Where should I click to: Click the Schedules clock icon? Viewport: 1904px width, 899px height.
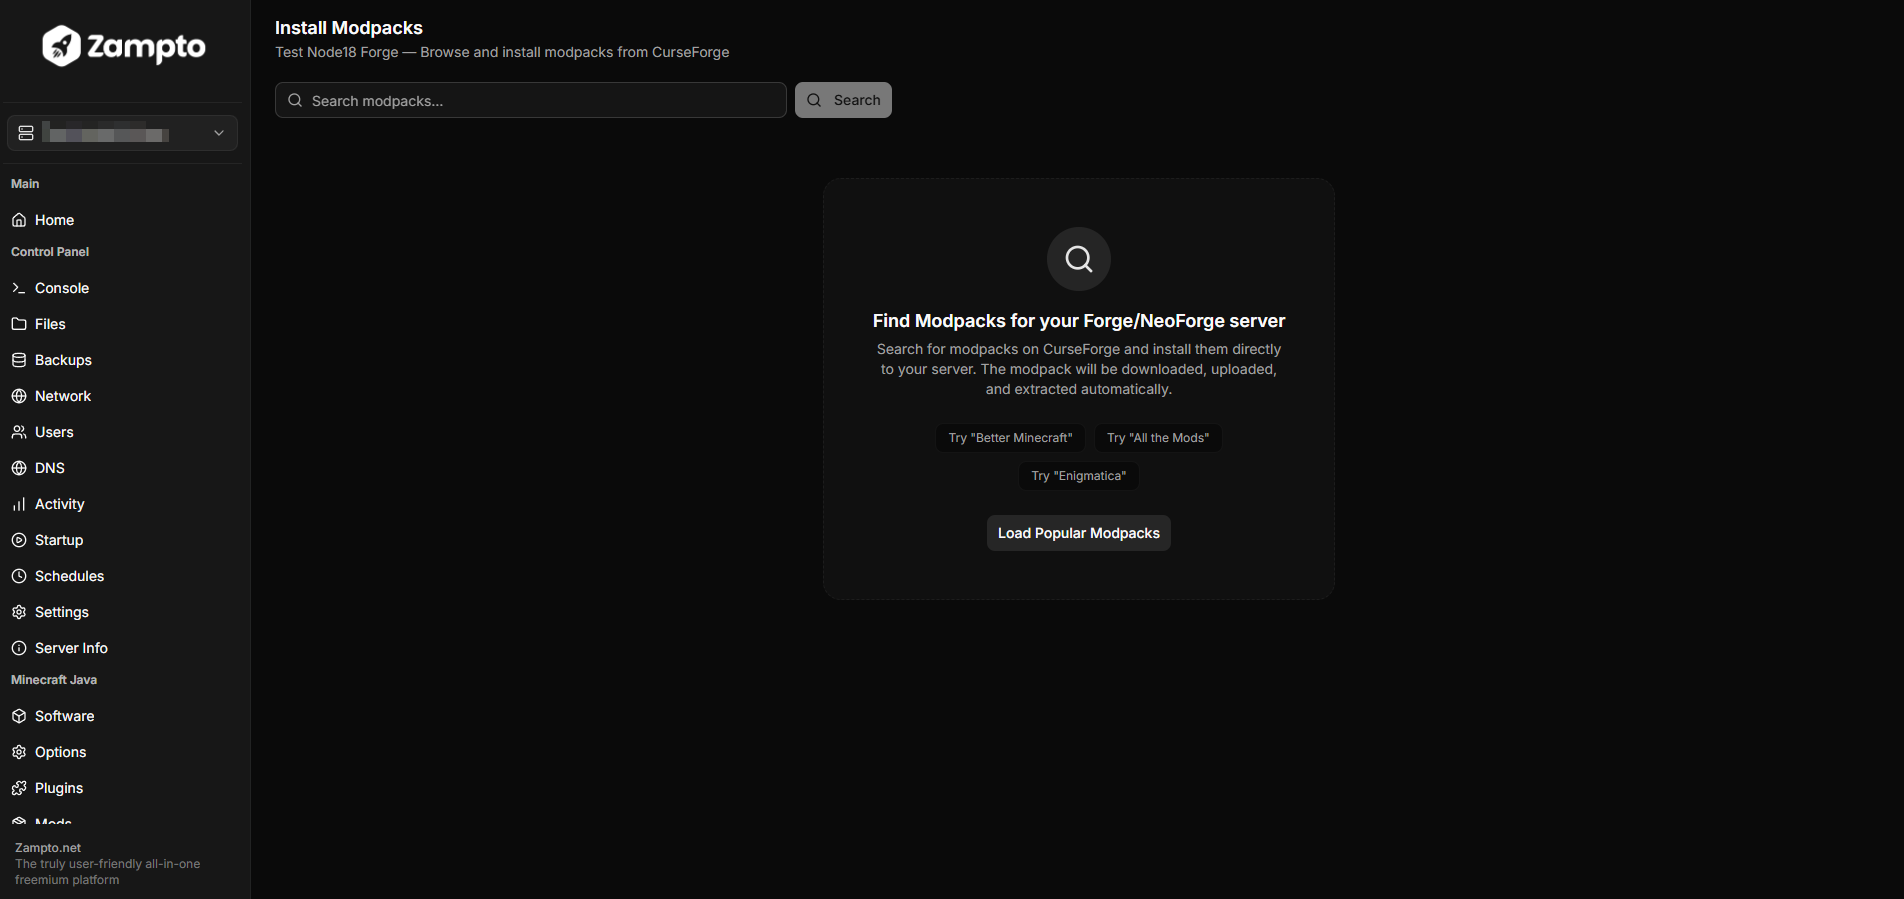[x=19, y=576]
